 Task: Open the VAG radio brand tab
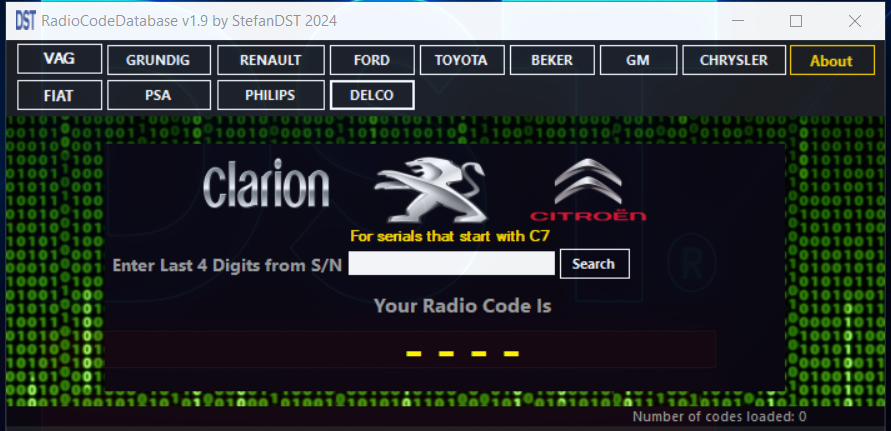pyautogui.click(x=60, y=59)
